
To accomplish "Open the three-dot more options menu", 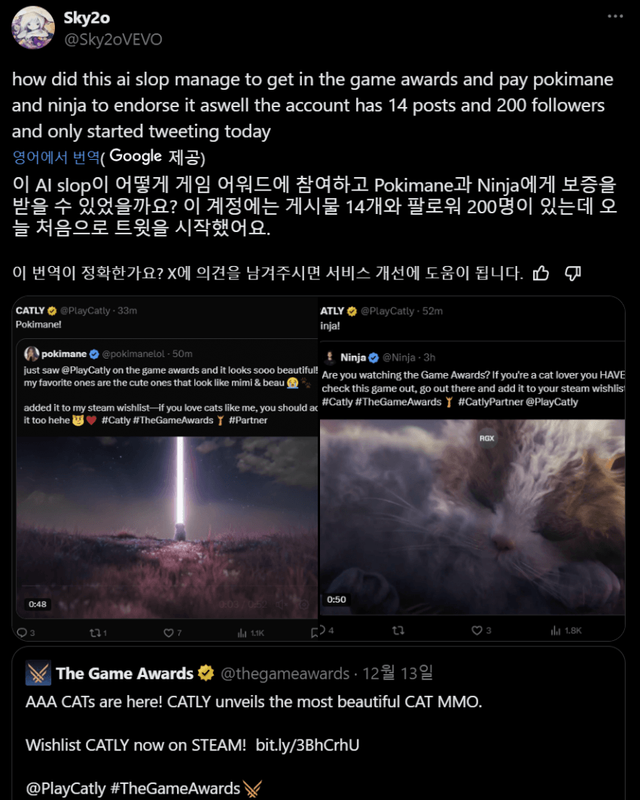I will pyautogui.click(x=615, y=16).
